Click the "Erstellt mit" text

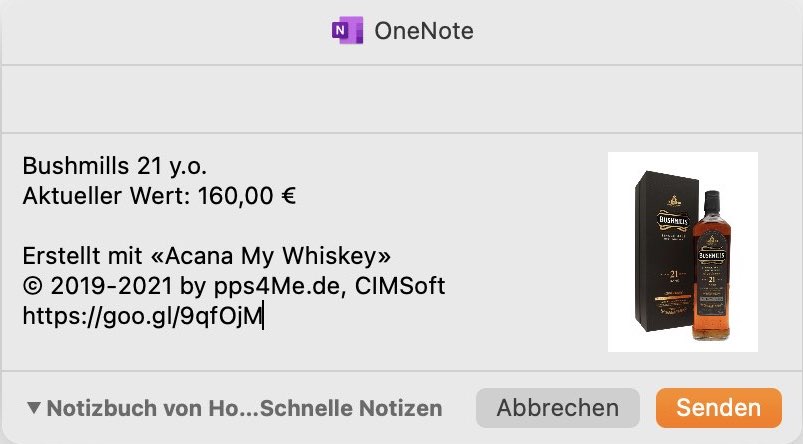click(x=82, y=256)
